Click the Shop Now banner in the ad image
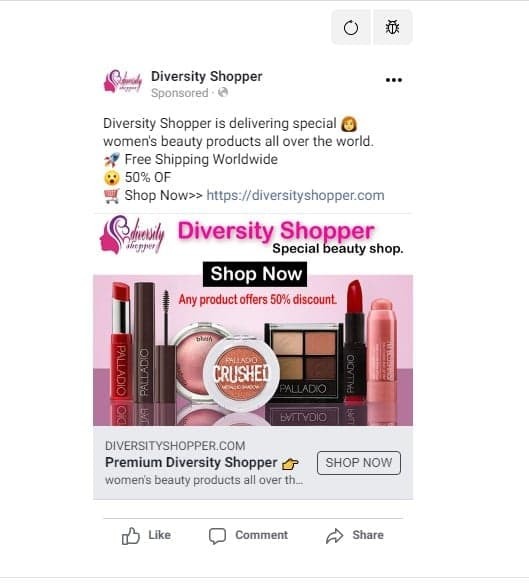 (255, 274)
